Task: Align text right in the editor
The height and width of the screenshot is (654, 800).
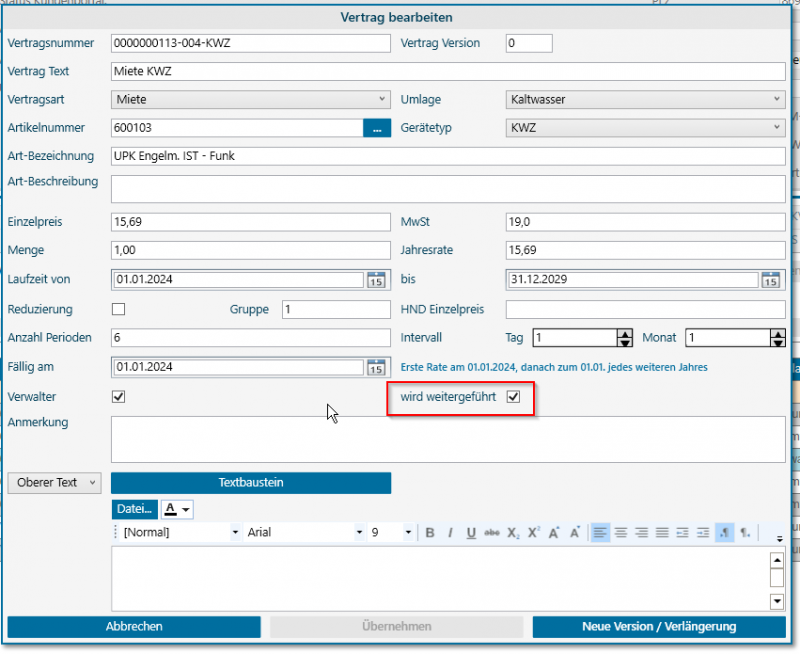Action: 641,533
